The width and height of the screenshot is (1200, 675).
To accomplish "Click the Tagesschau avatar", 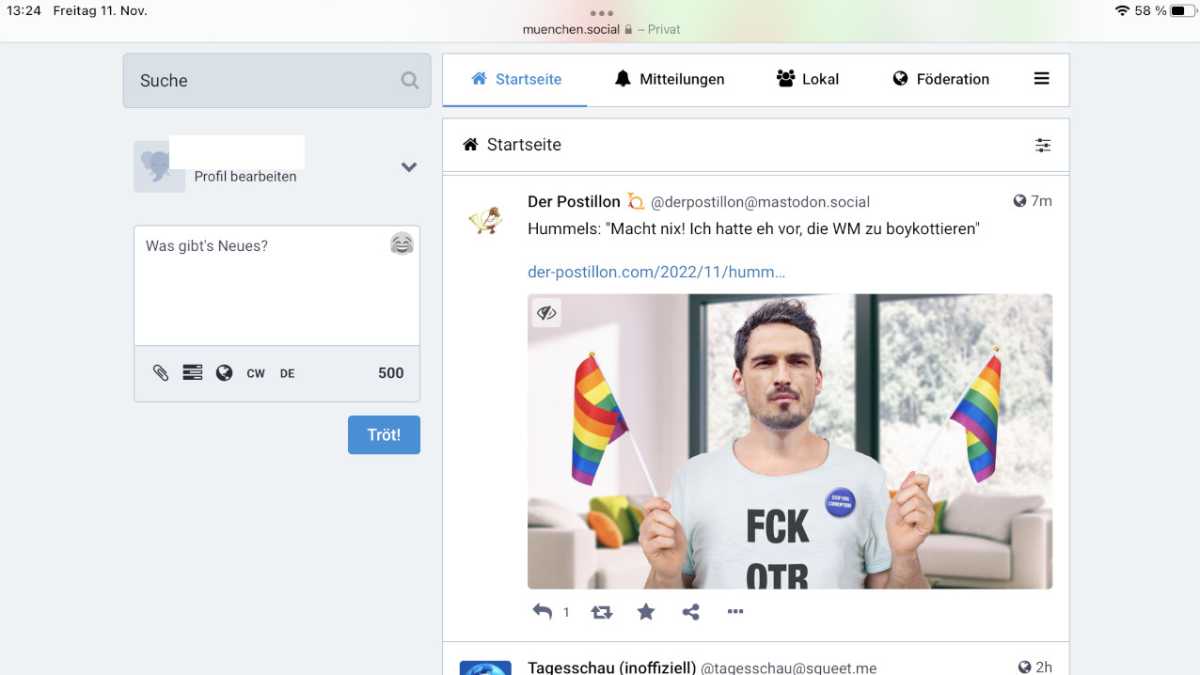I will click(485, 668).
